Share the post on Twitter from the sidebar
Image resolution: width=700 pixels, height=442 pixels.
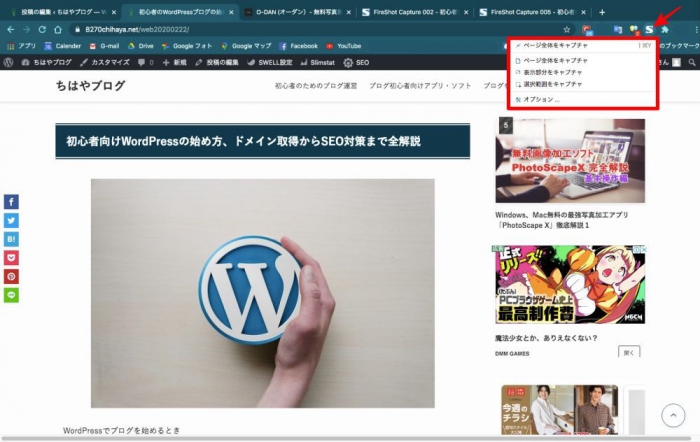pyautogui.click(x=11, y=221)
